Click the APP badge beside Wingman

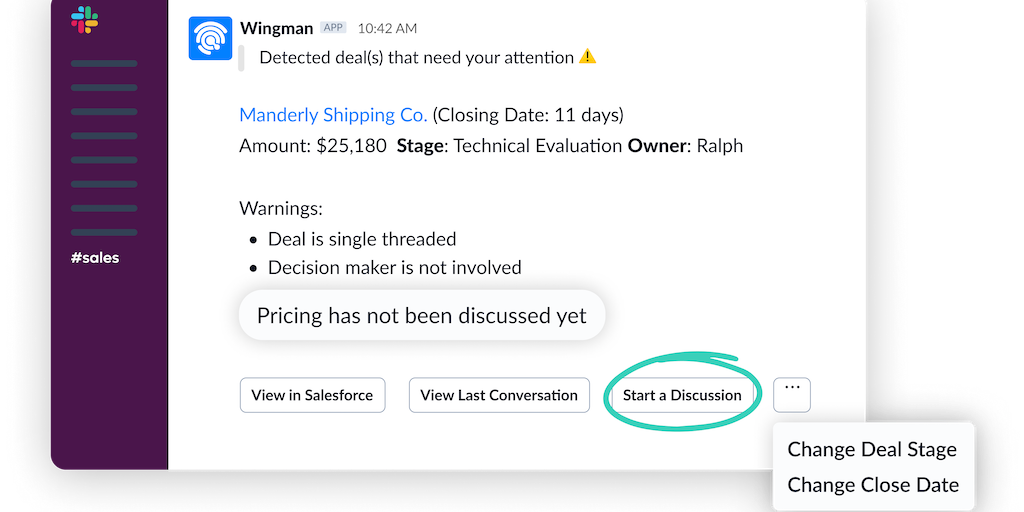[333, 28]
